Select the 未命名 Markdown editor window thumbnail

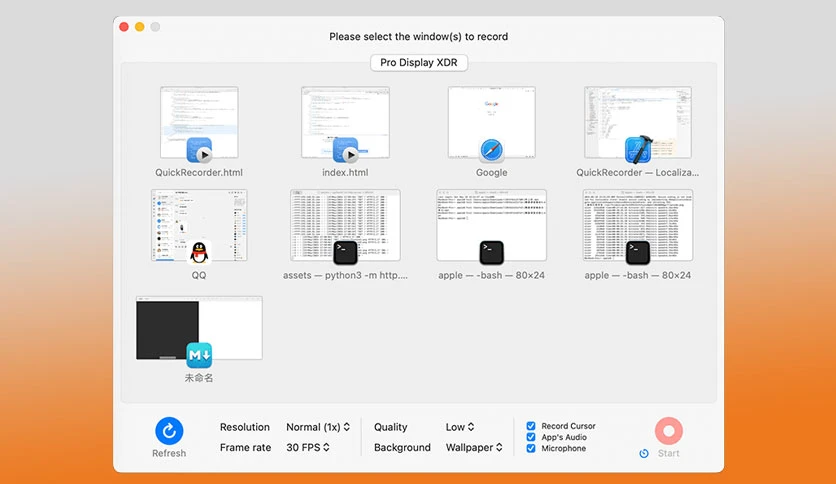199,328
